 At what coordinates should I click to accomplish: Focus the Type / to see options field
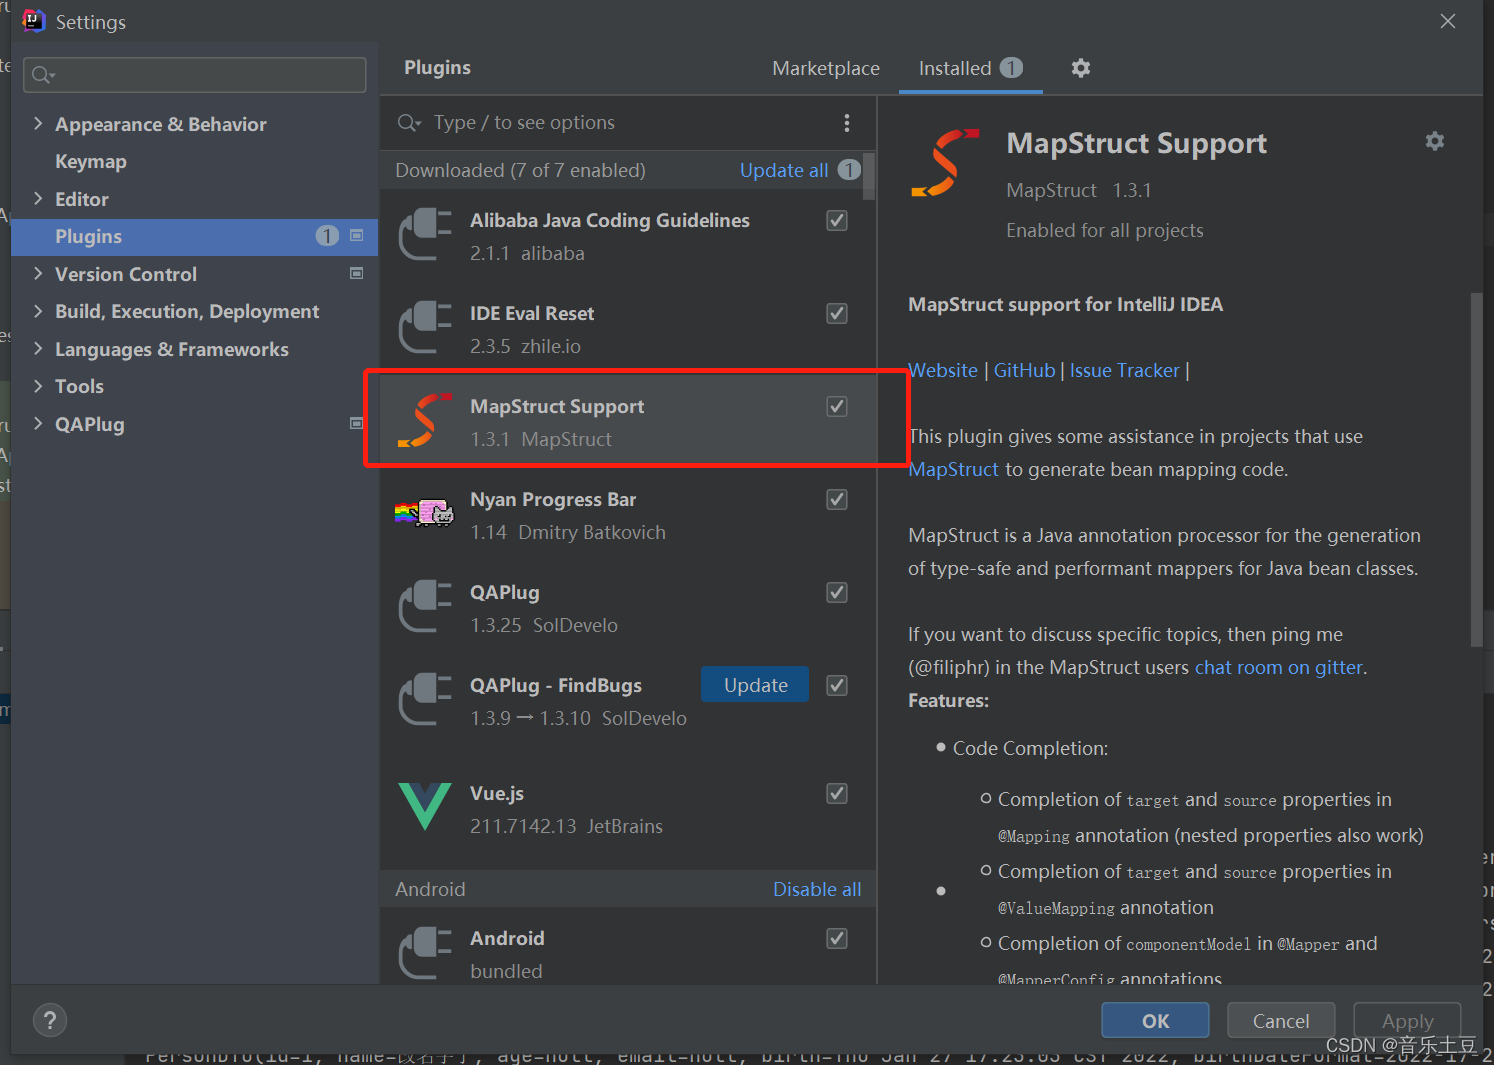[630, 123]
